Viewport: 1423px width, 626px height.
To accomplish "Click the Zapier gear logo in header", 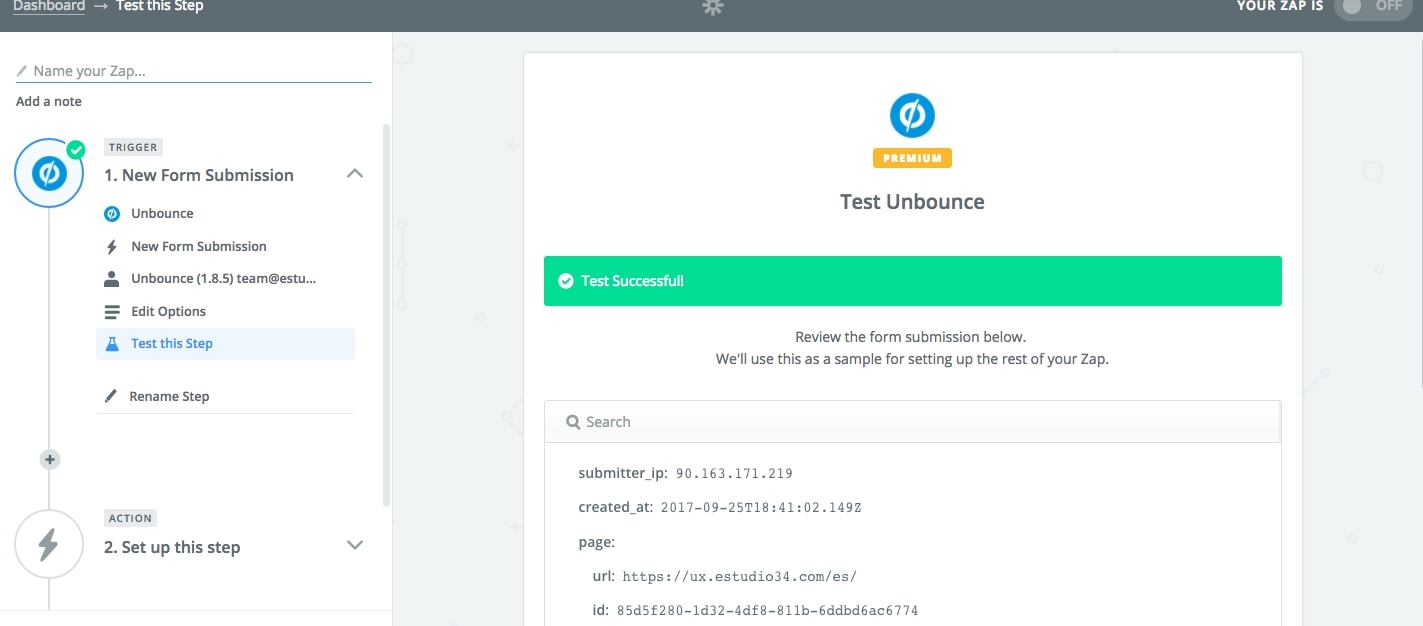I will click(712, 6).
